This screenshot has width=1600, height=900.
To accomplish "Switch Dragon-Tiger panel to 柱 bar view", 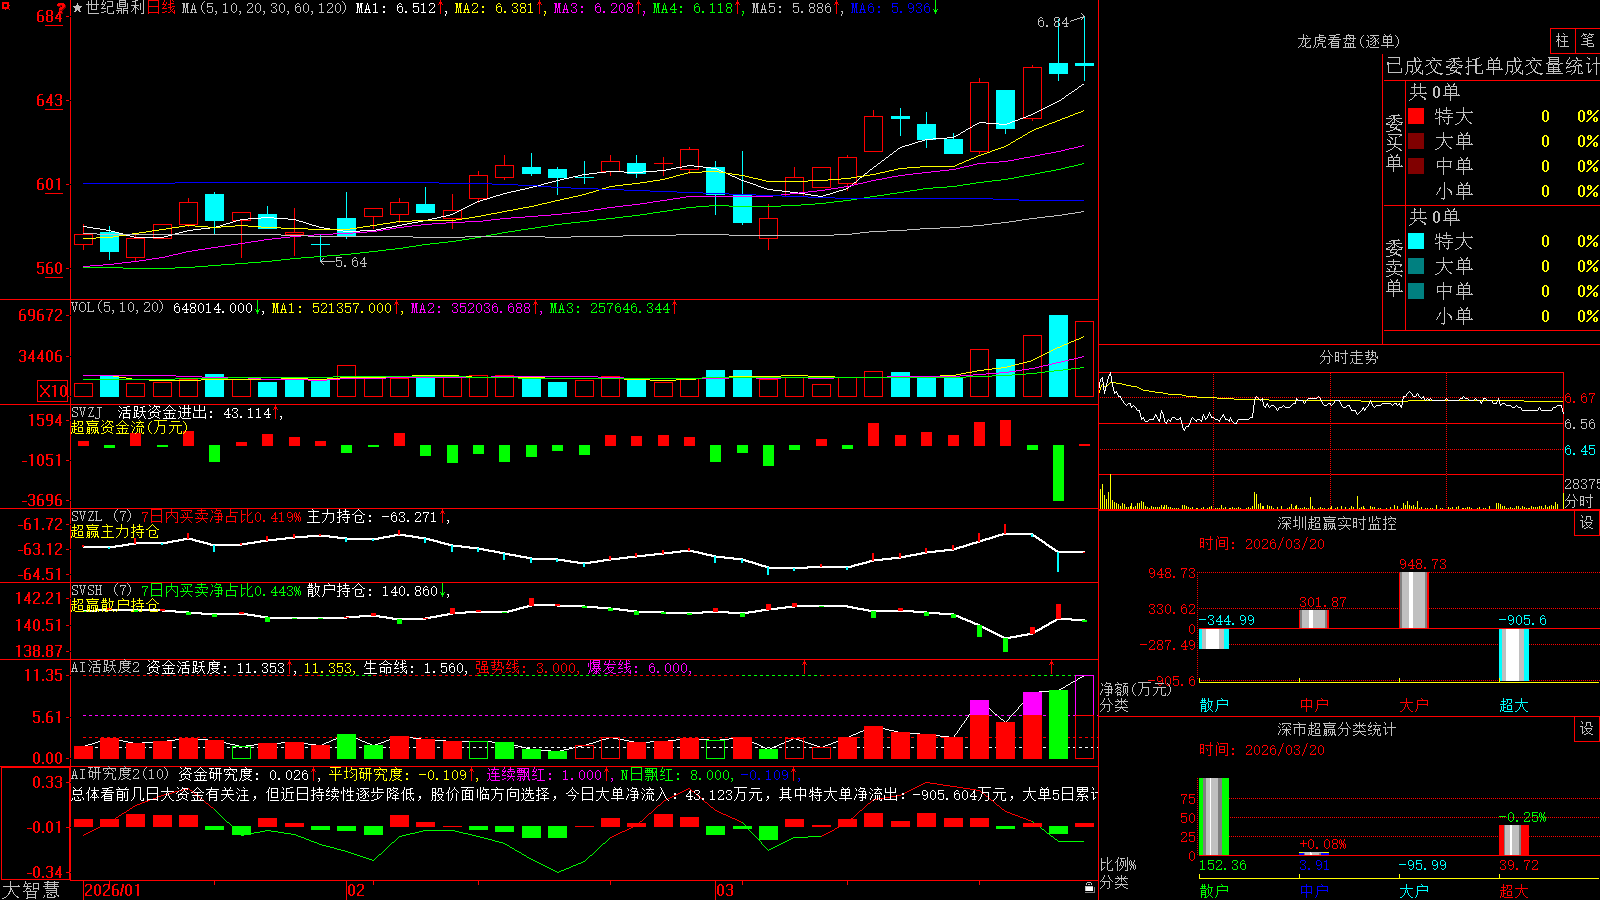I will click(1562, 40).
